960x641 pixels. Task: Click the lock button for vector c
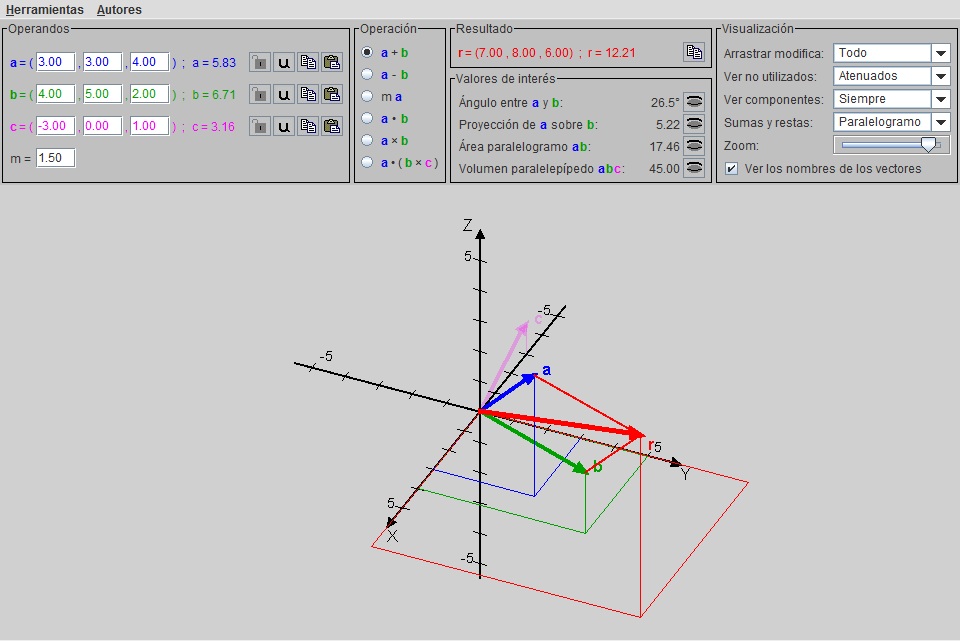(259, 127)
